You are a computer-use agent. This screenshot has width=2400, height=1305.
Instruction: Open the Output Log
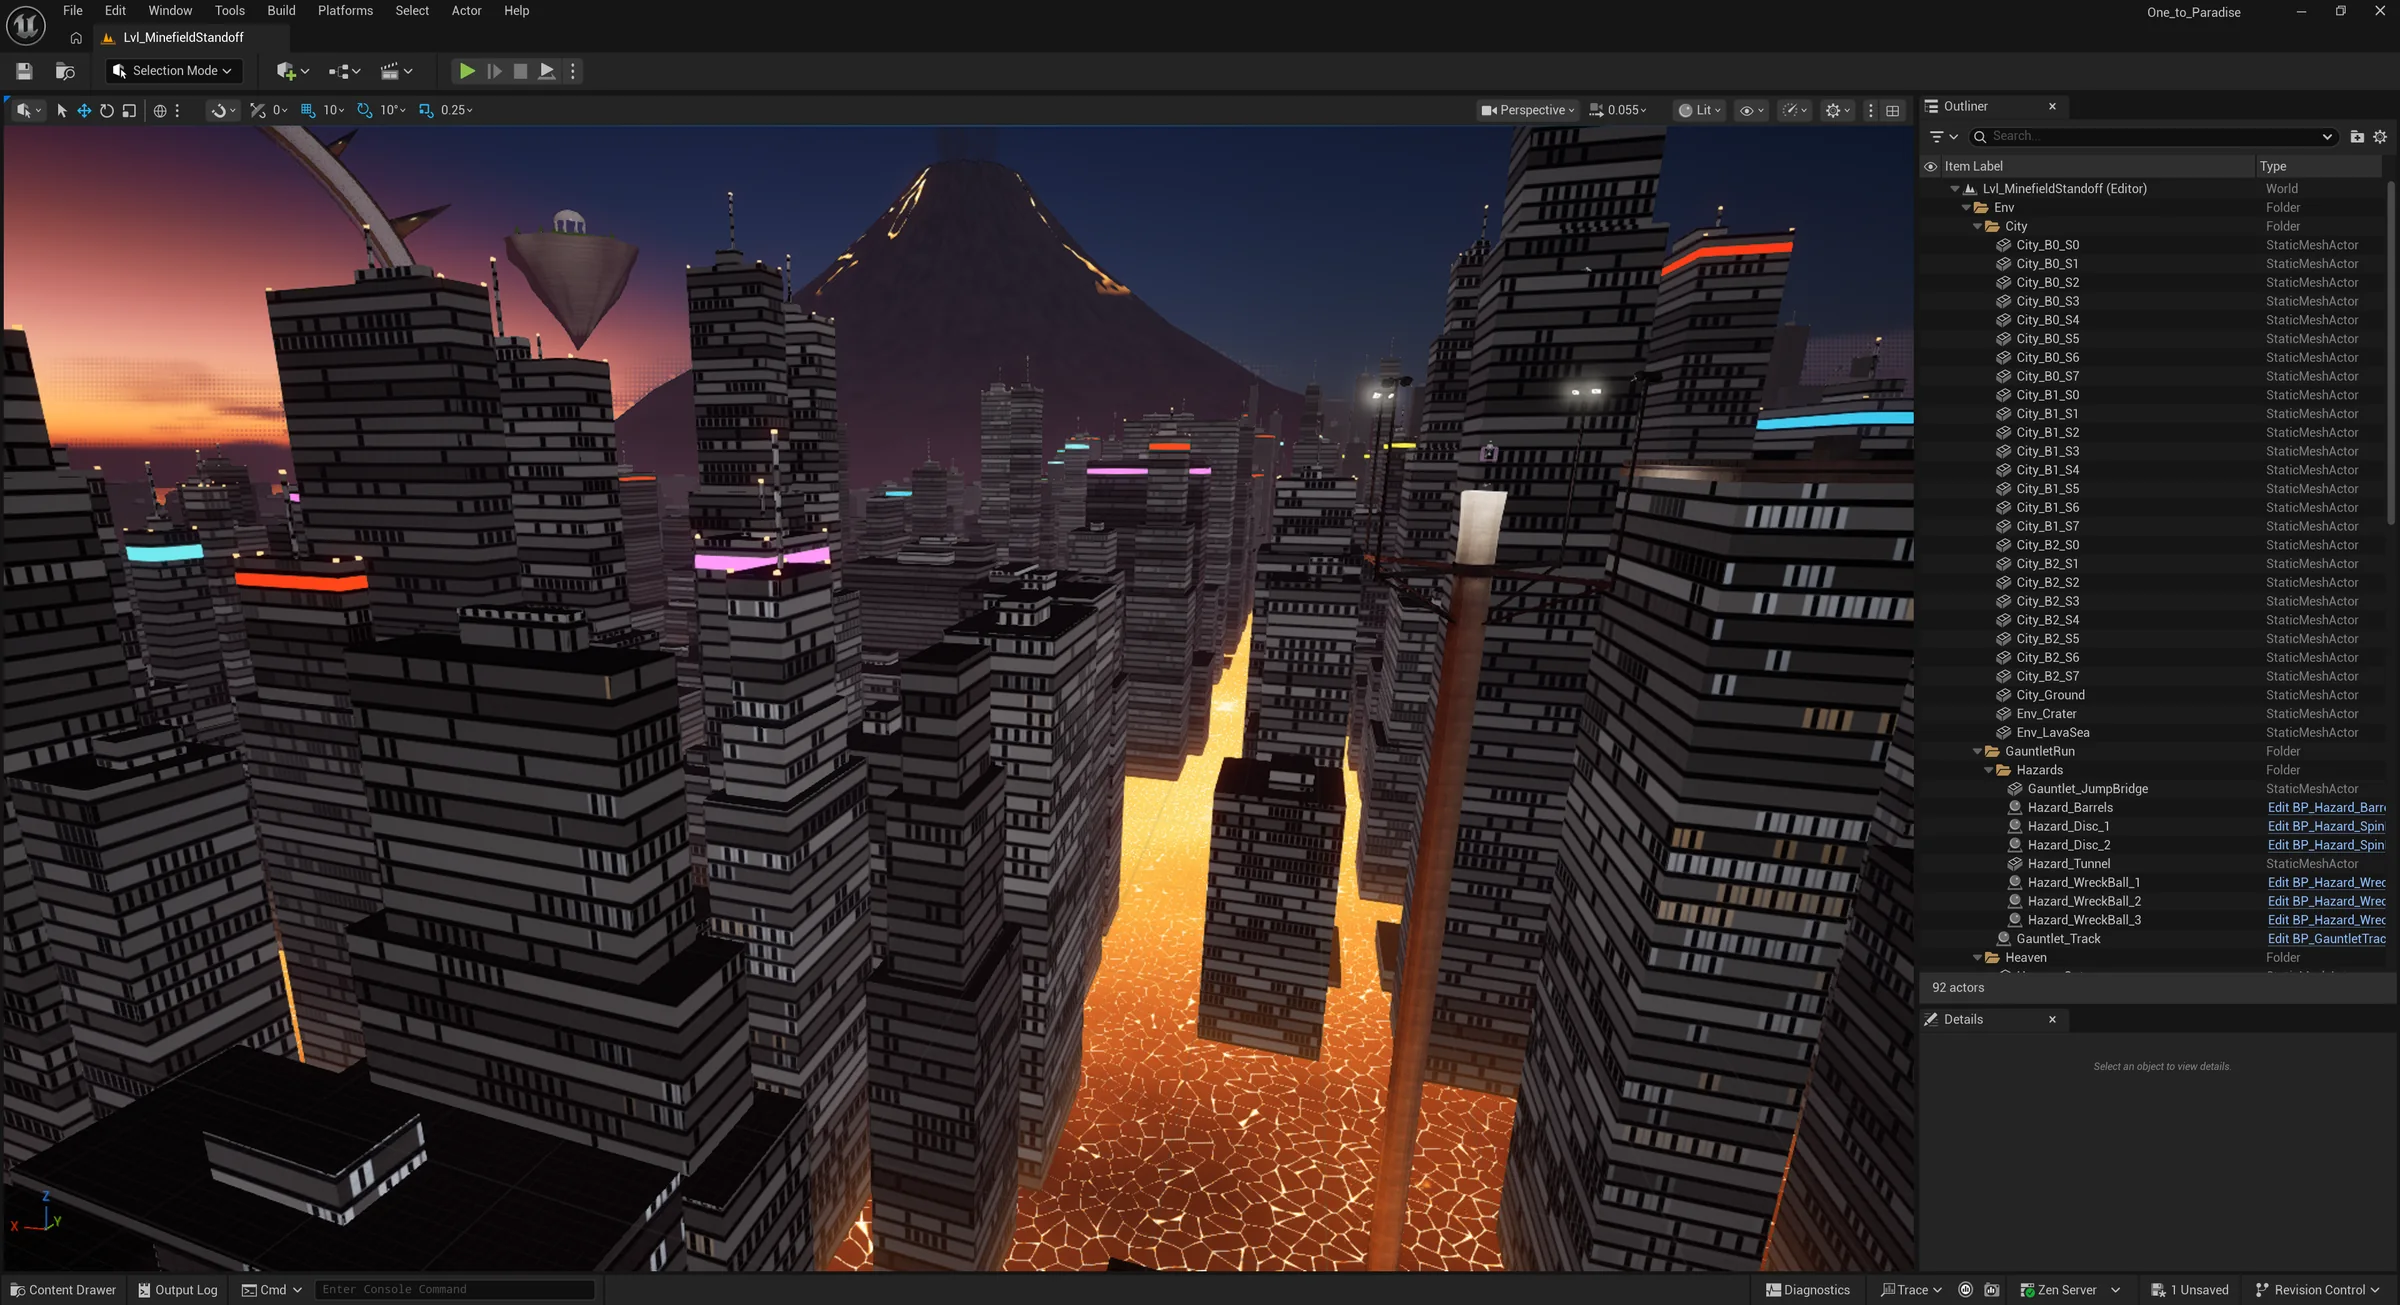pyautogui.click(x=177, y=1290)
